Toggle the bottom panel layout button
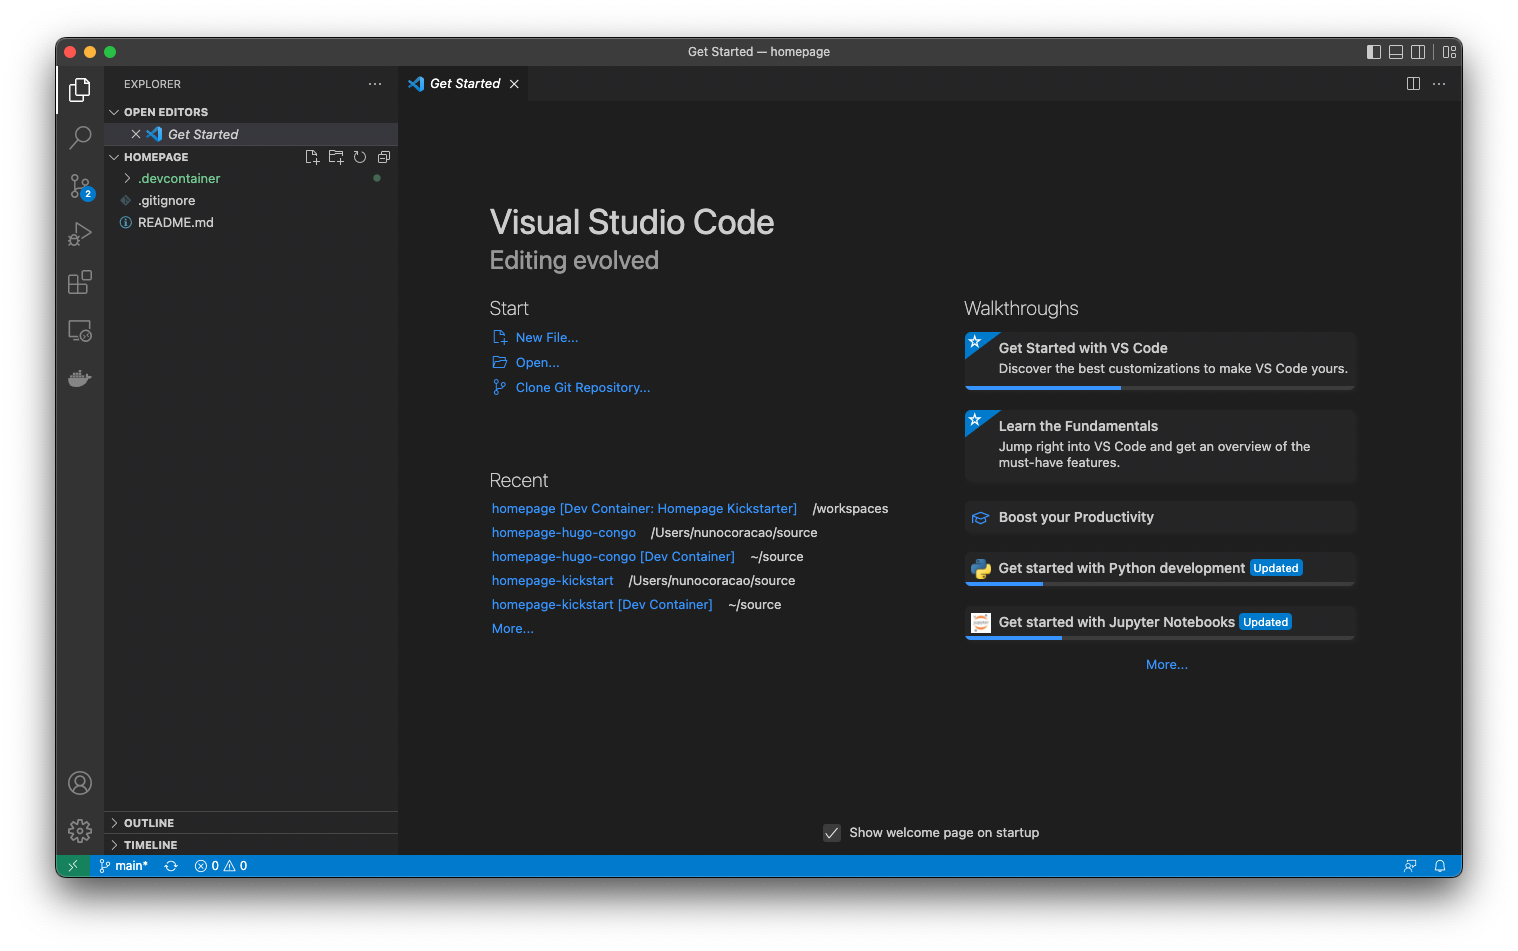Viewport: 1518px width, 951px height. 1396,52
